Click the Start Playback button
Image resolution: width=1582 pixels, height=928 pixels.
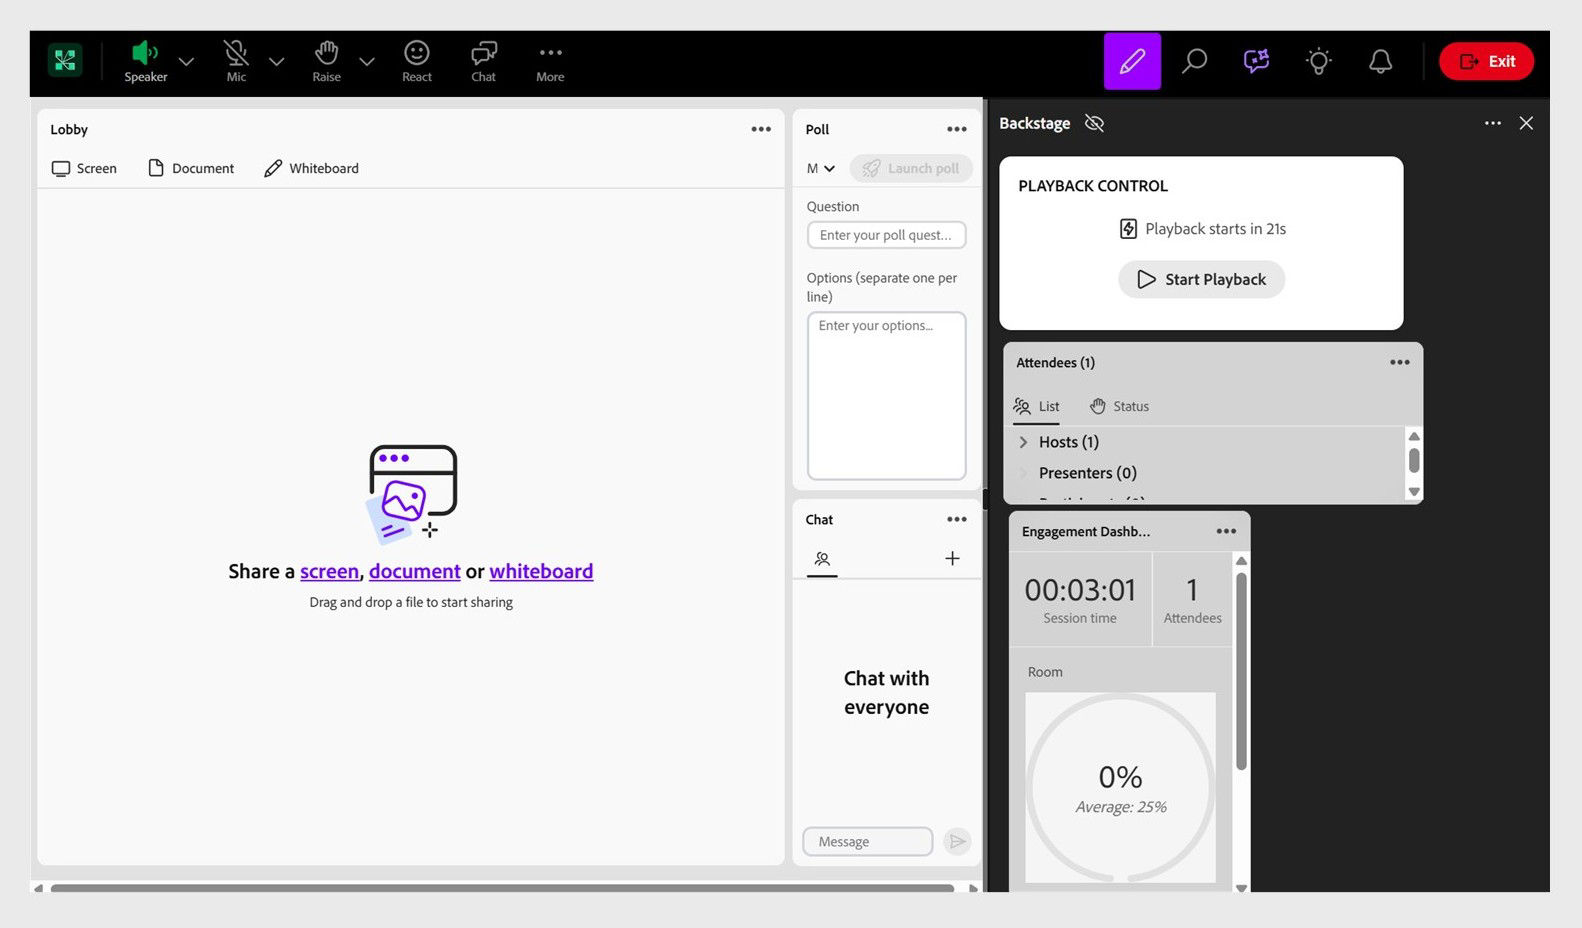pyautogui.click(x=1201, y=279)
